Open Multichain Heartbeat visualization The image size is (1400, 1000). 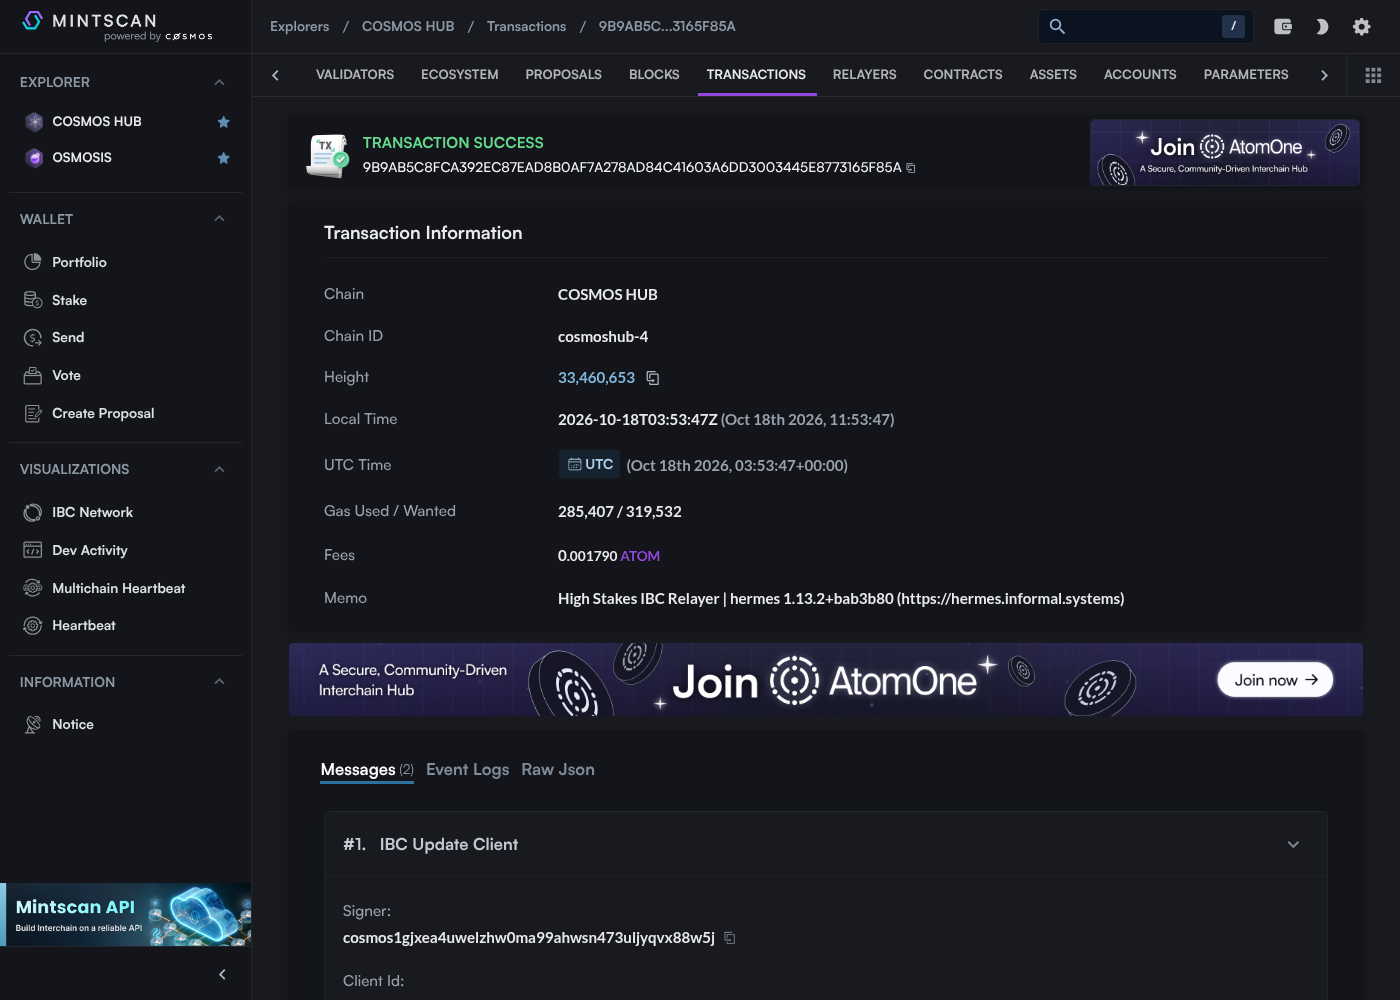coord(118,588)
